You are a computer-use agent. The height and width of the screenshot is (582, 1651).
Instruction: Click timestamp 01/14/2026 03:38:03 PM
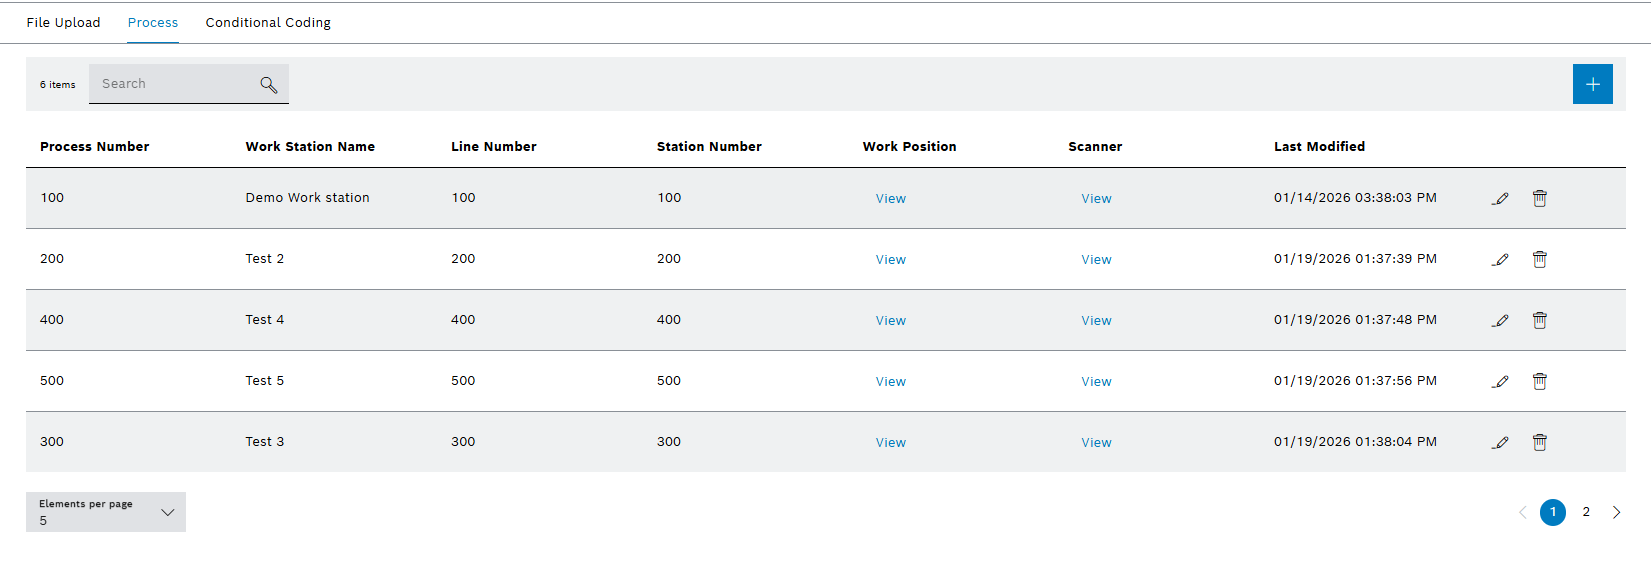click(1355, 198)
